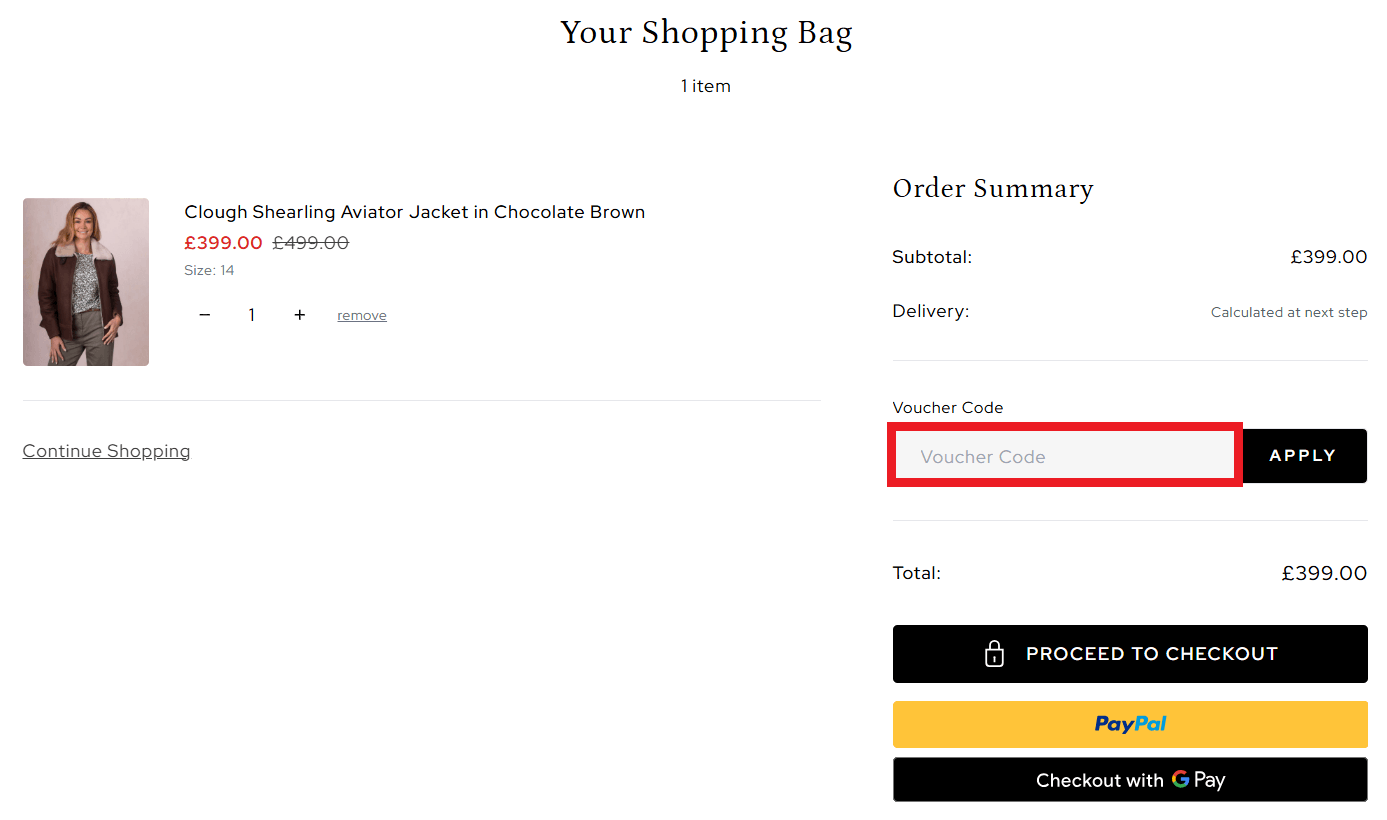Proceed to checkout
The image size is (1387, 820).
pos(1130,653)
